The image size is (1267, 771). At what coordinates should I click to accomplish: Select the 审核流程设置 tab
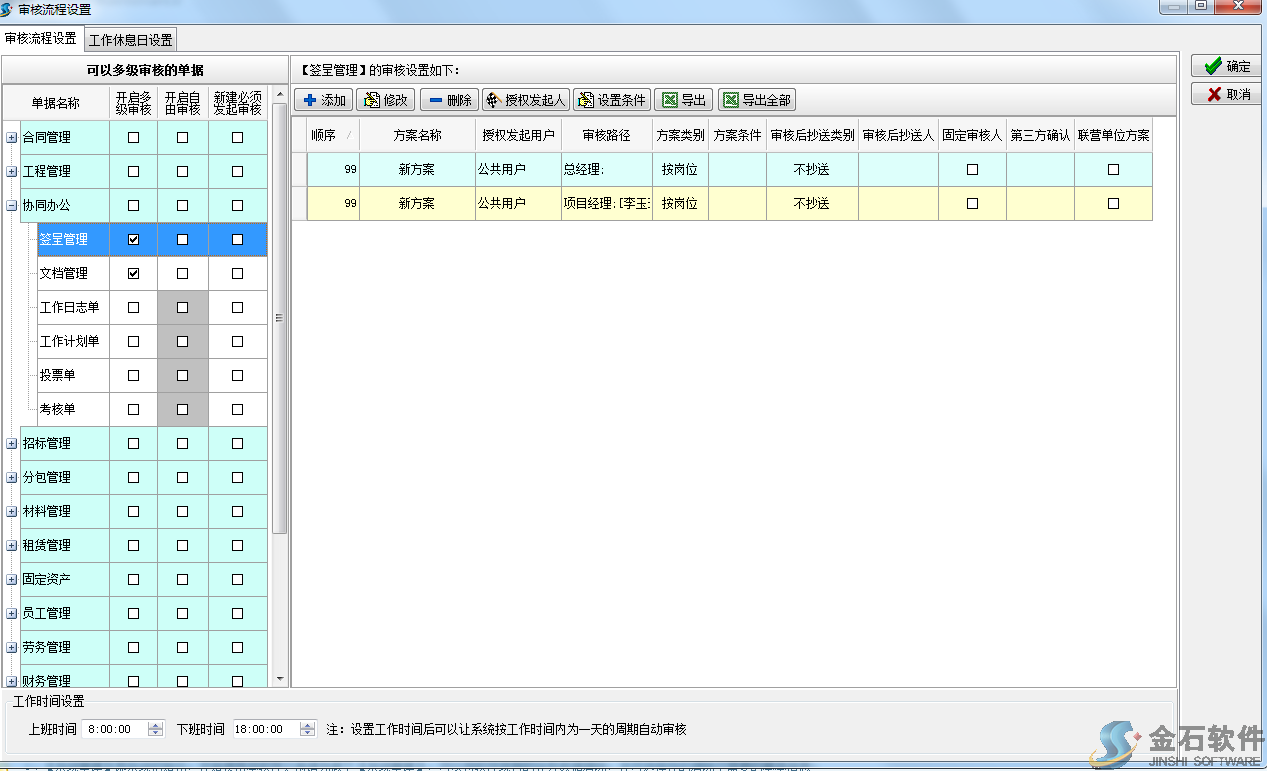tap(41, 39)
